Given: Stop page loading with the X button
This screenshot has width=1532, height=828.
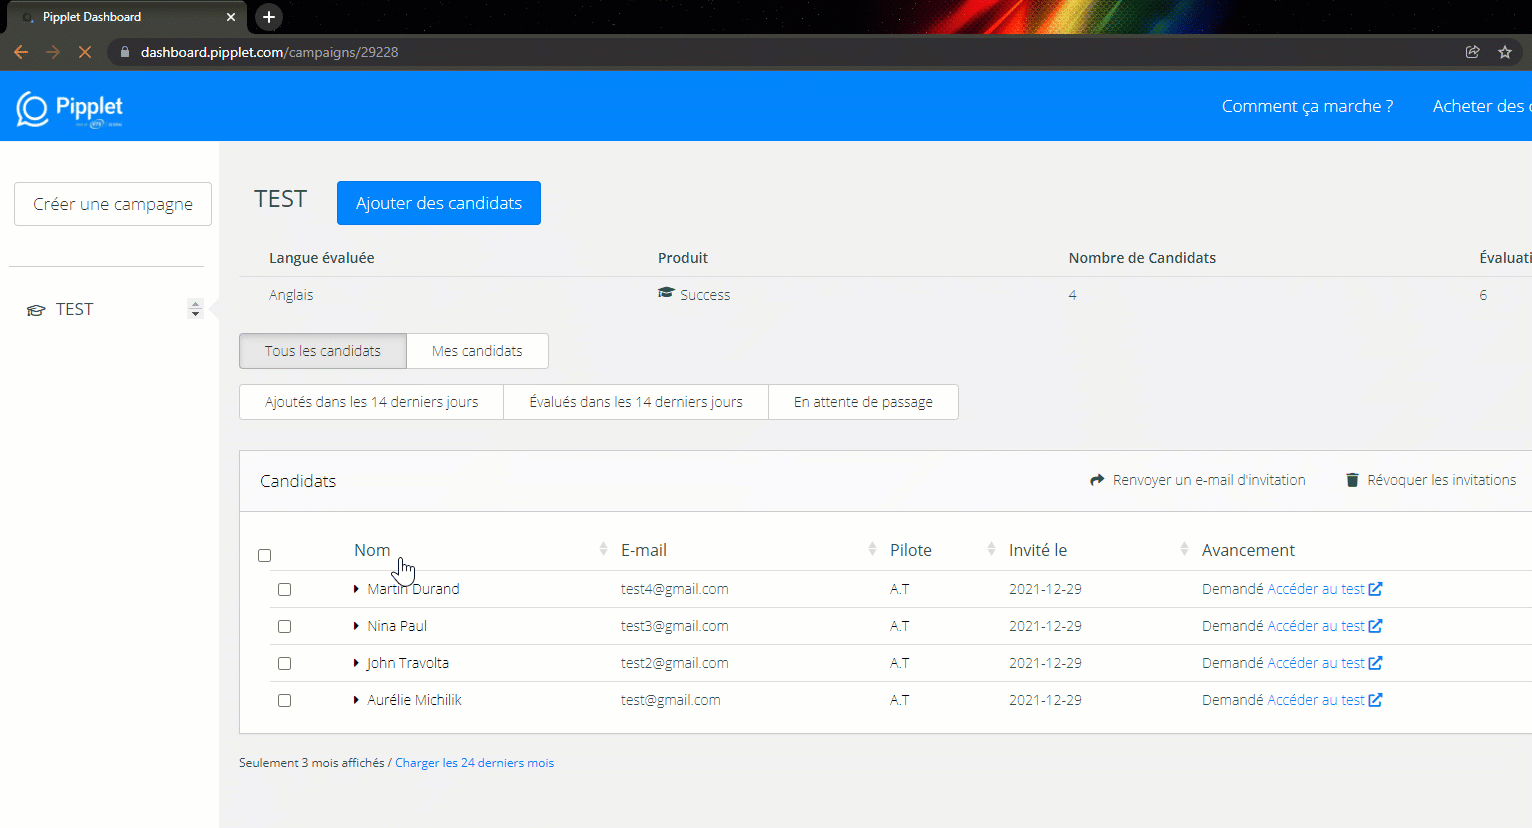Looking at the screenshot, I should [85, 52].
